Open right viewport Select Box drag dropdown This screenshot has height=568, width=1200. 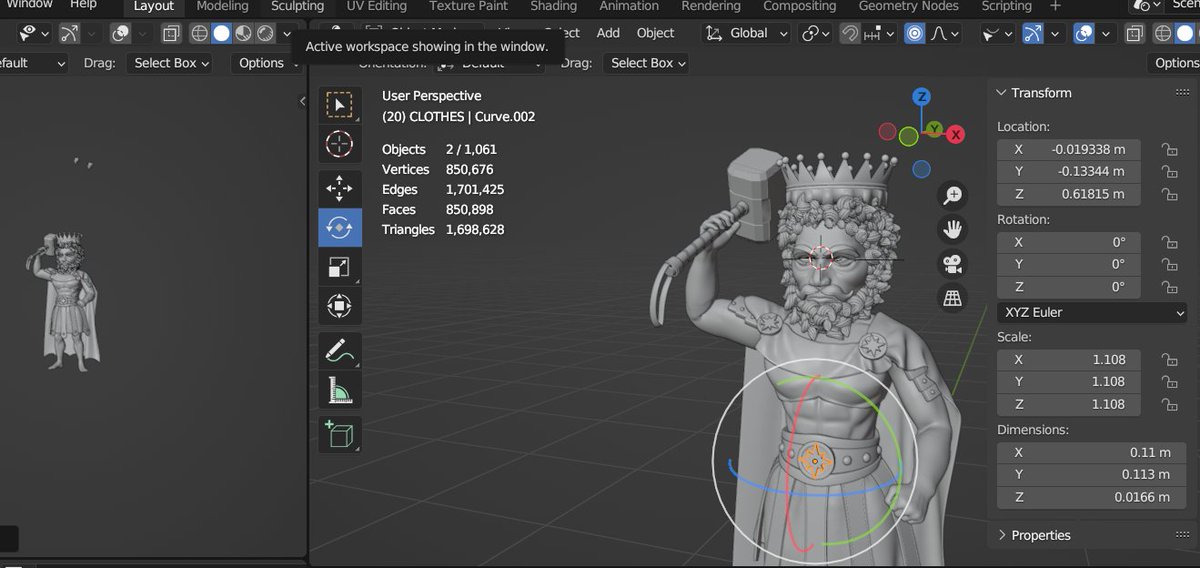pos(648,63)
